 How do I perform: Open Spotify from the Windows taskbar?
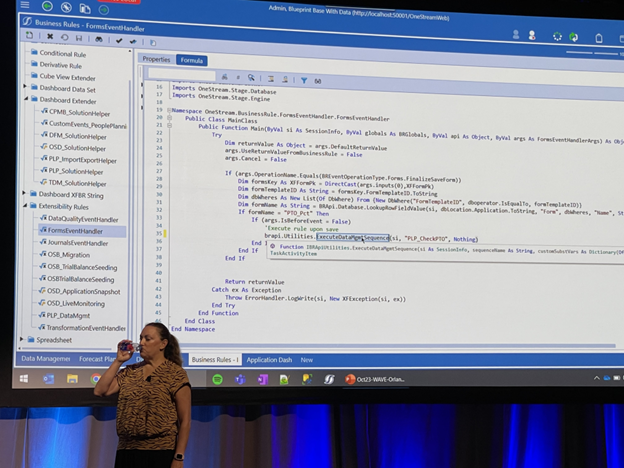[217, 379]
